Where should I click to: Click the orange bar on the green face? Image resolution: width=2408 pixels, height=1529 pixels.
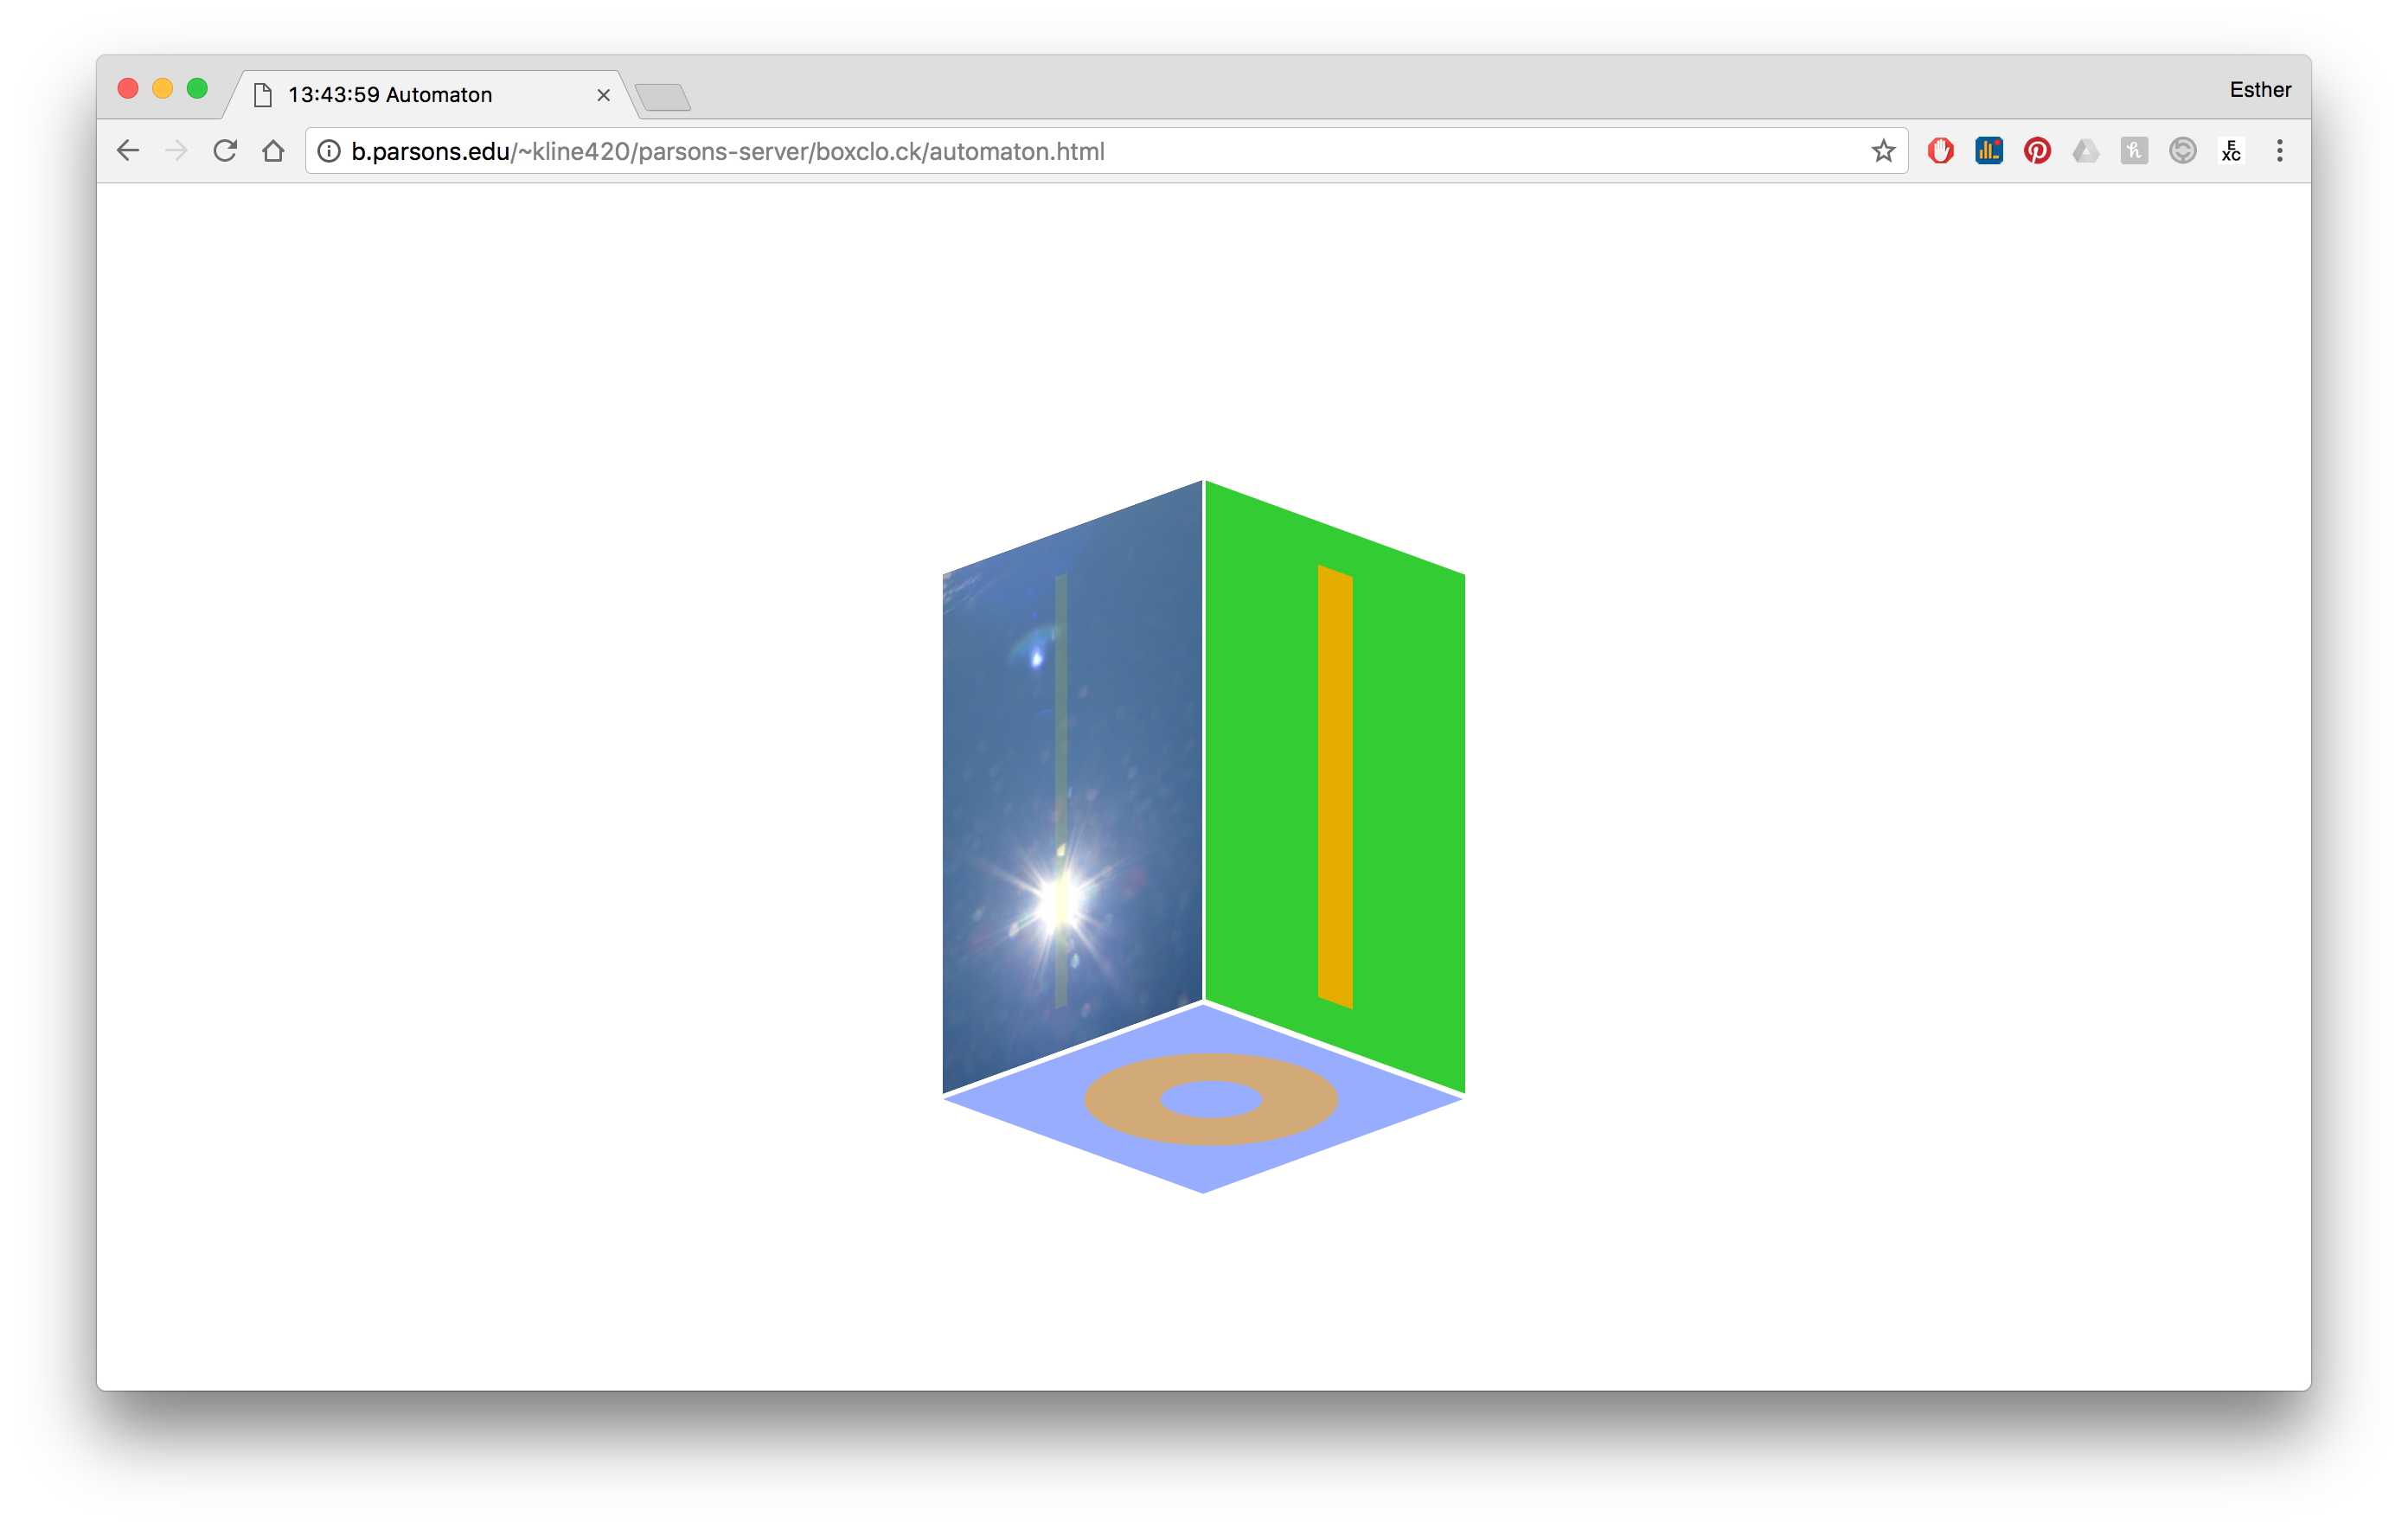coord(1335,787)
